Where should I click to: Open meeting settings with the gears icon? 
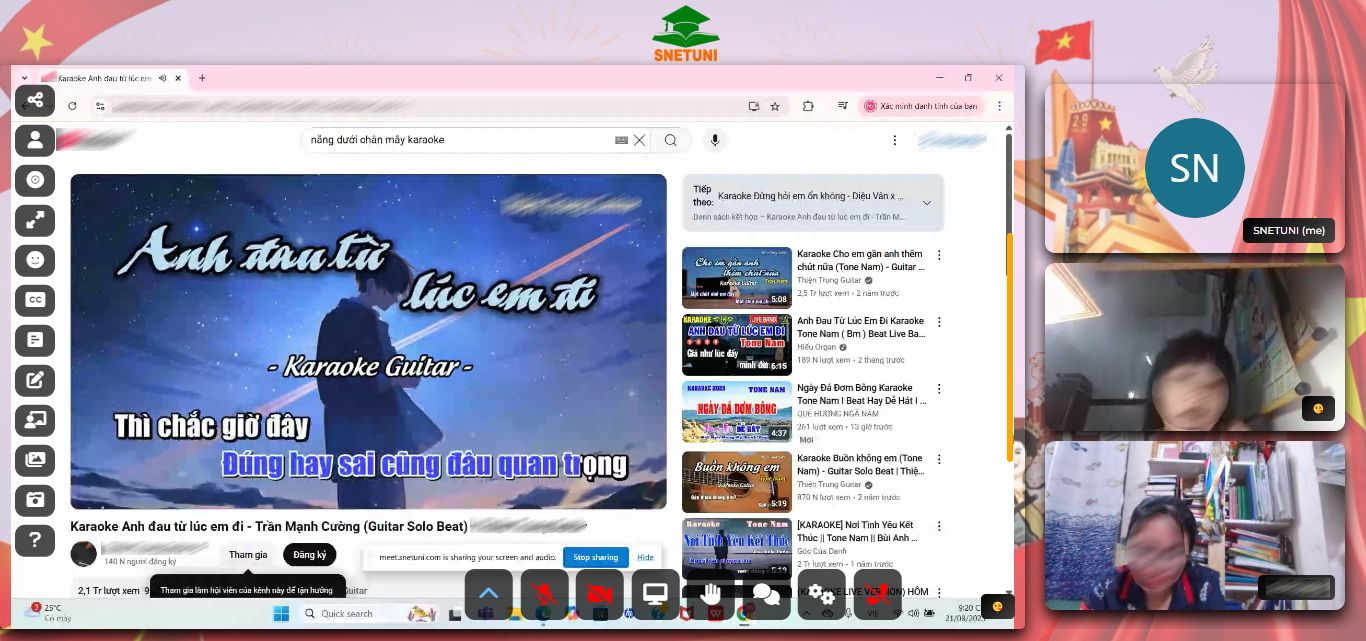(821, 592)
